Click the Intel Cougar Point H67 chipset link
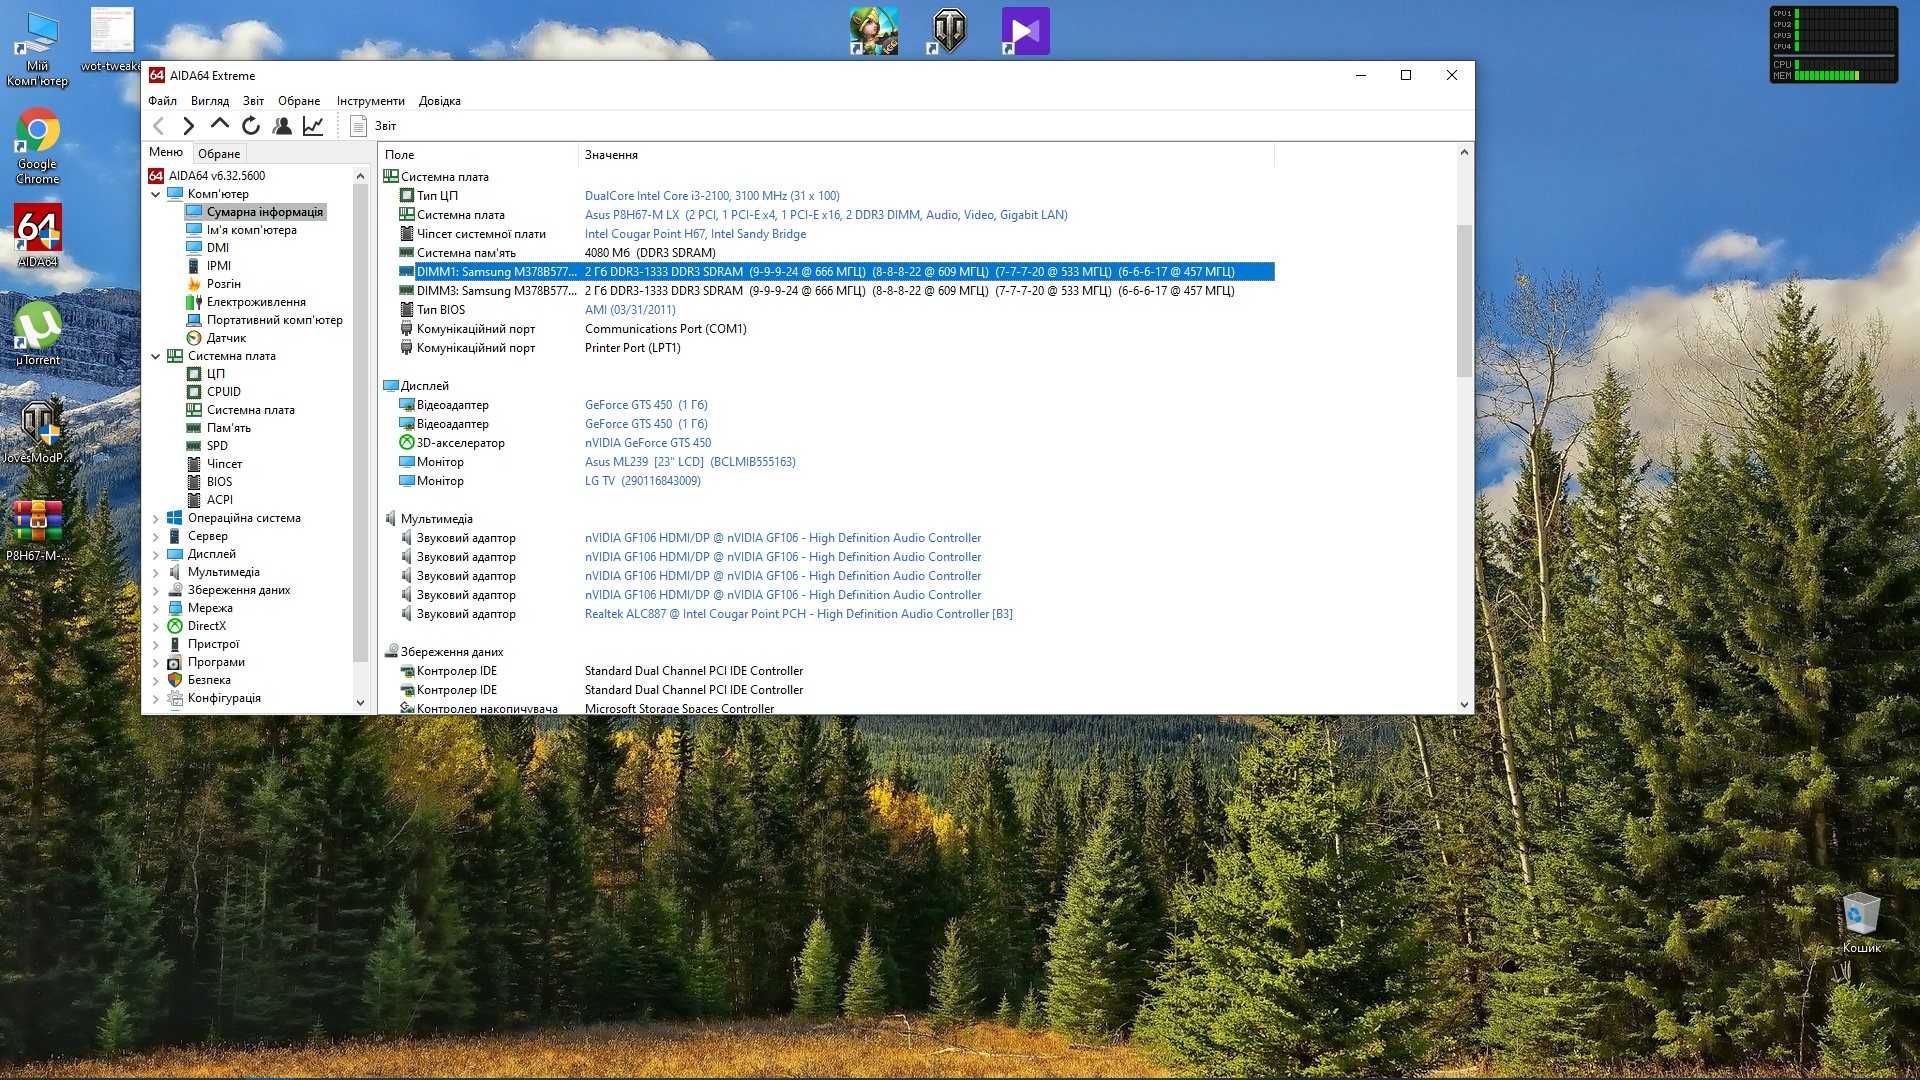Image resolution: width=1920 pixels, height=1080 pixels. (695, 234)
